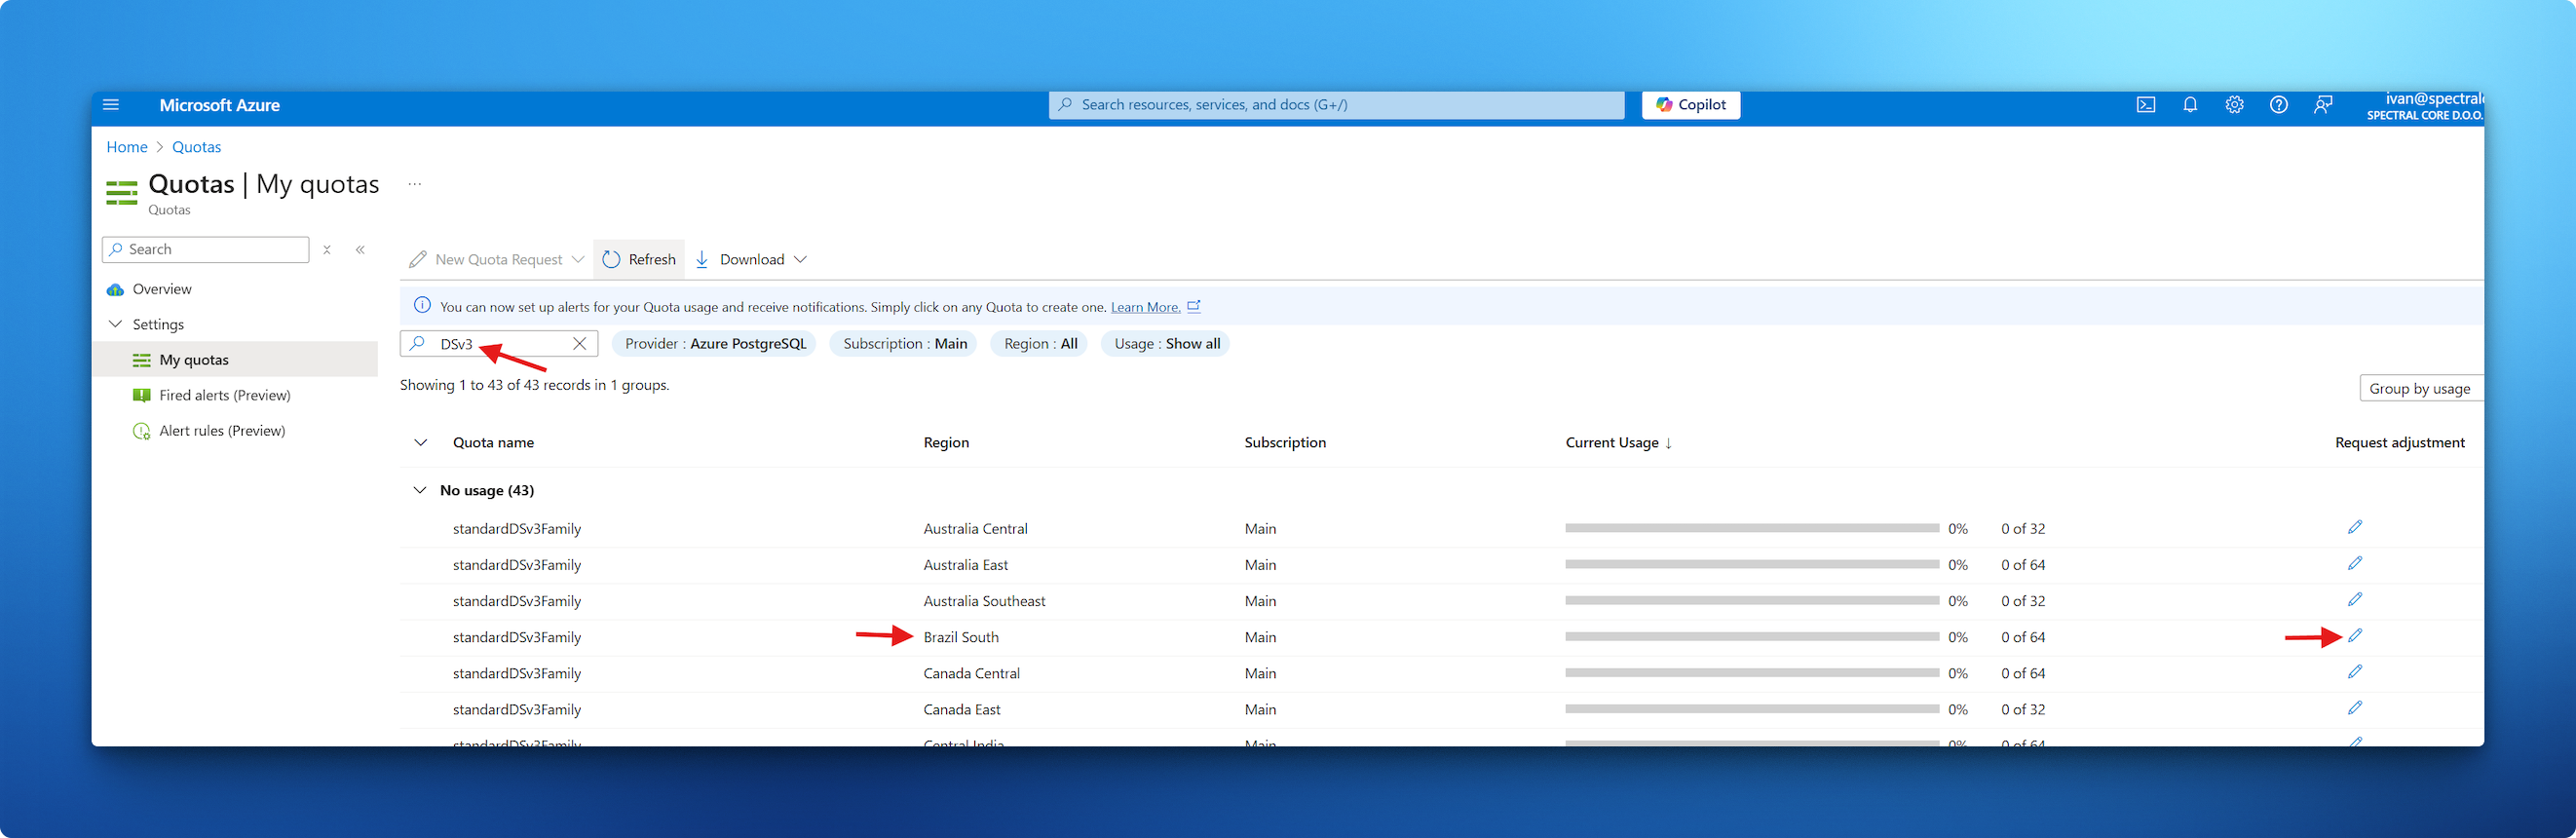
Task: Select Overview in the sidebar
Action: point(161,289)
